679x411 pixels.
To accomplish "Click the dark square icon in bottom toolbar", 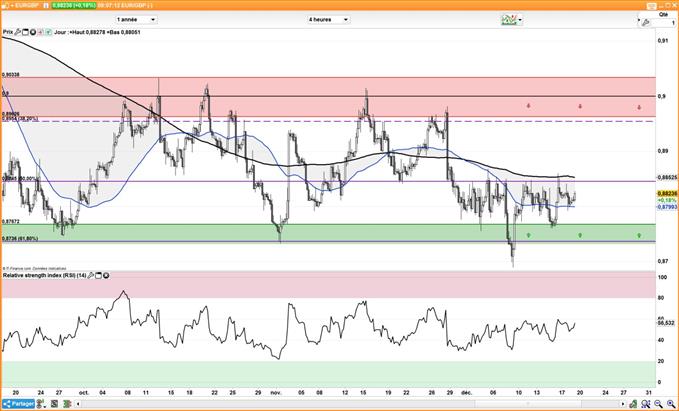I will pos(55,404).
